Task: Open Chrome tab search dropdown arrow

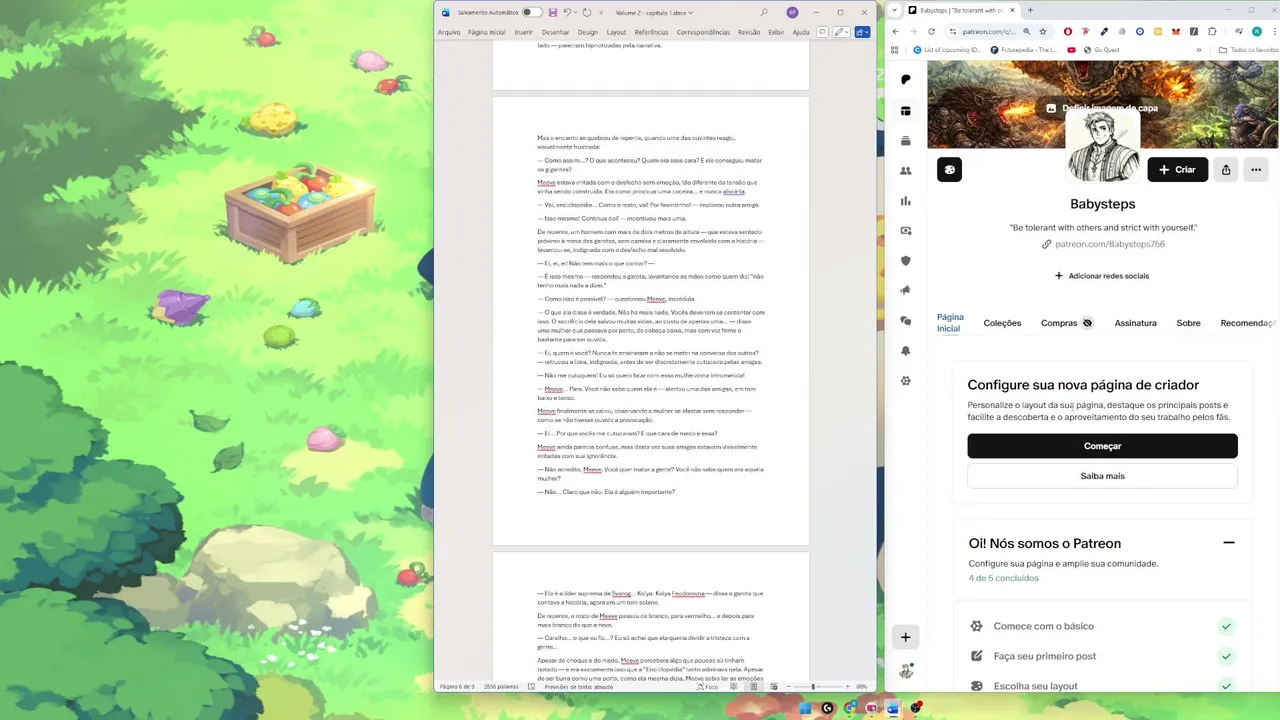Action: coord(895,10)
